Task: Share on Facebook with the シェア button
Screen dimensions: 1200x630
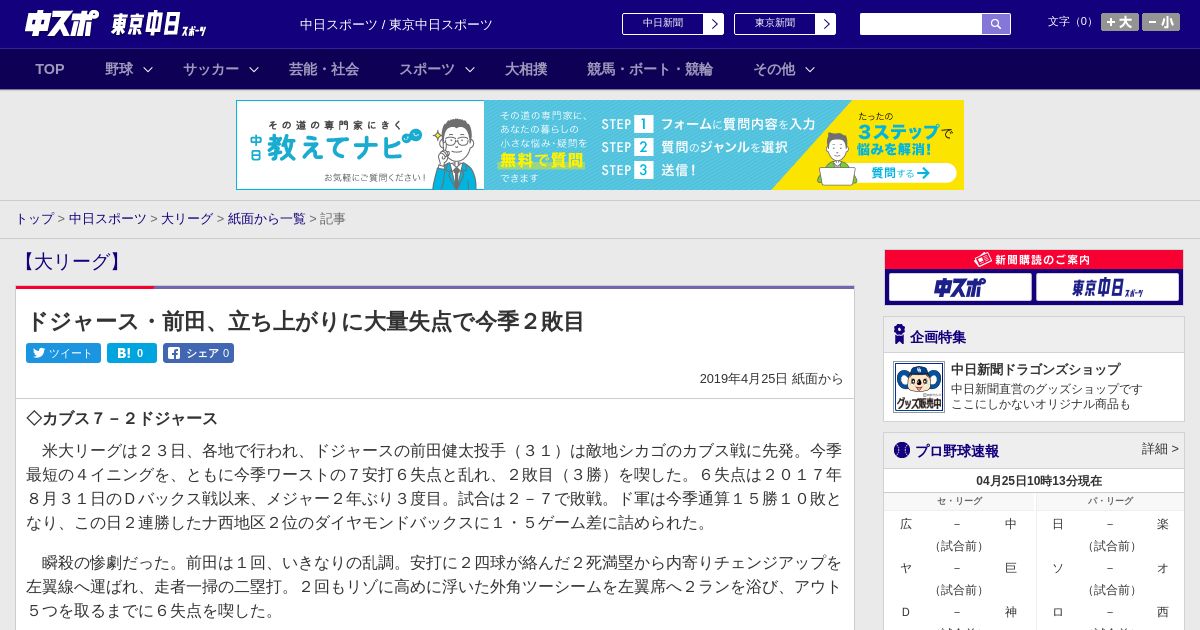Action: (198, 353)
